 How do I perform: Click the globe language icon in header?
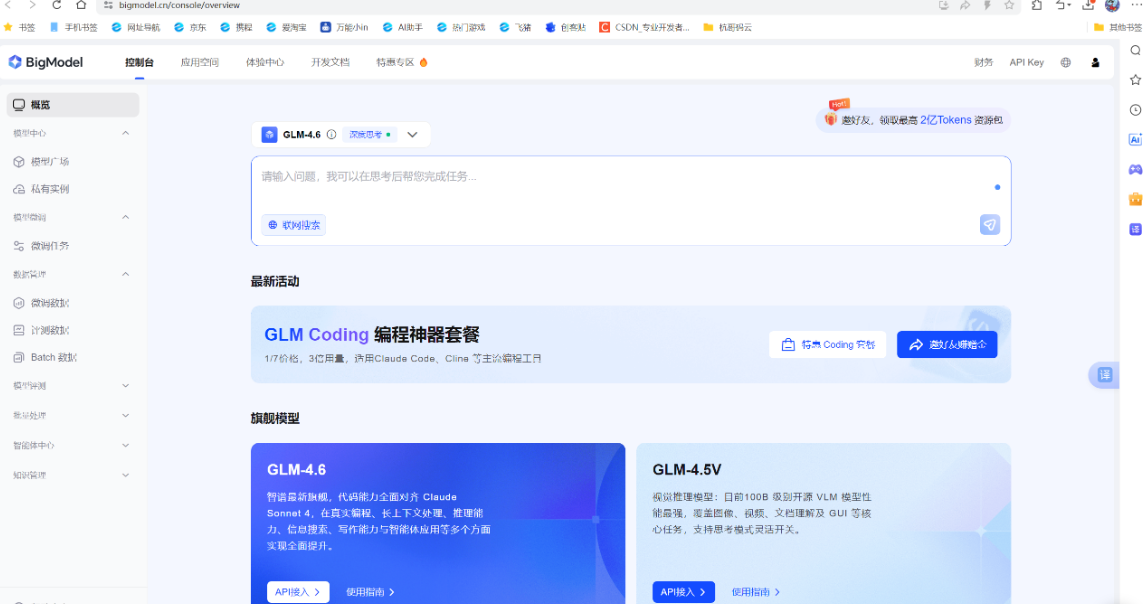pos(1065,62)
